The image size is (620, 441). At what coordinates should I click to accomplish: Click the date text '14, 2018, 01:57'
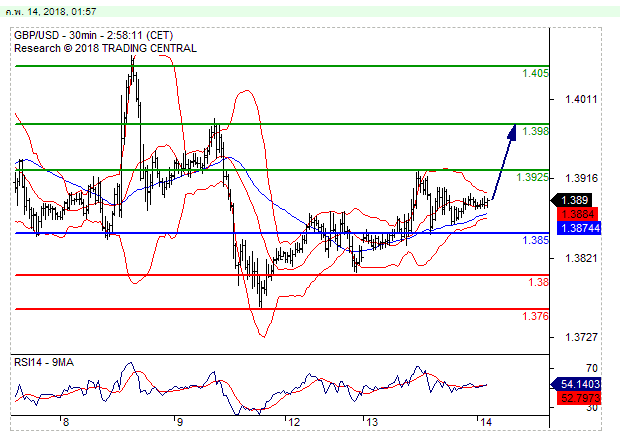[x=62, y=12]
